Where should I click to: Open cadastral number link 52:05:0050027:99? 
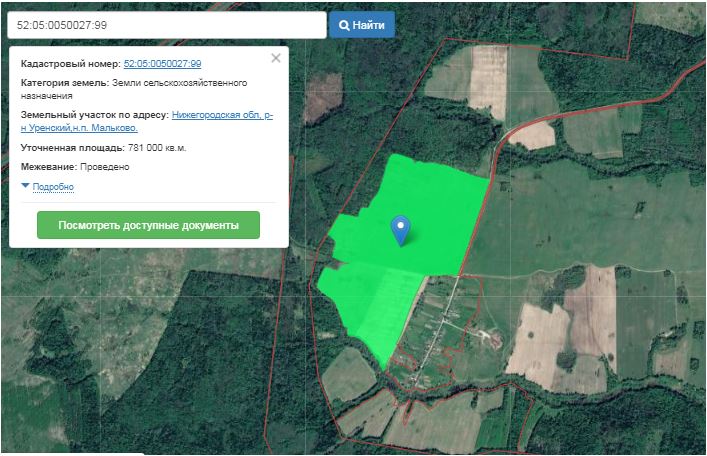[x=162, y=64]
